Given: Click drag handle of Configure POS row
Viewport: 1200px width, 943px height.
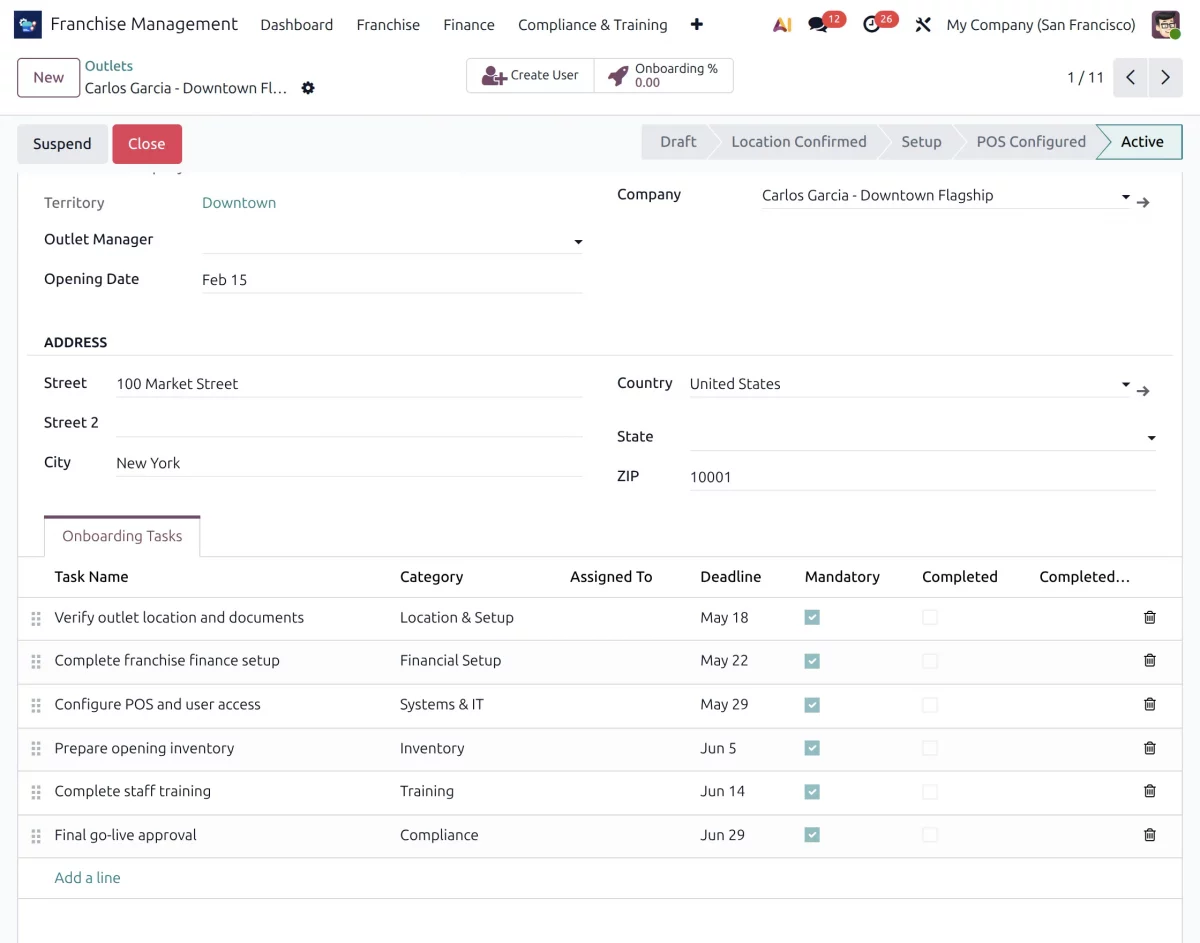Looking at the screenshot, I should [x=36, y=706].
